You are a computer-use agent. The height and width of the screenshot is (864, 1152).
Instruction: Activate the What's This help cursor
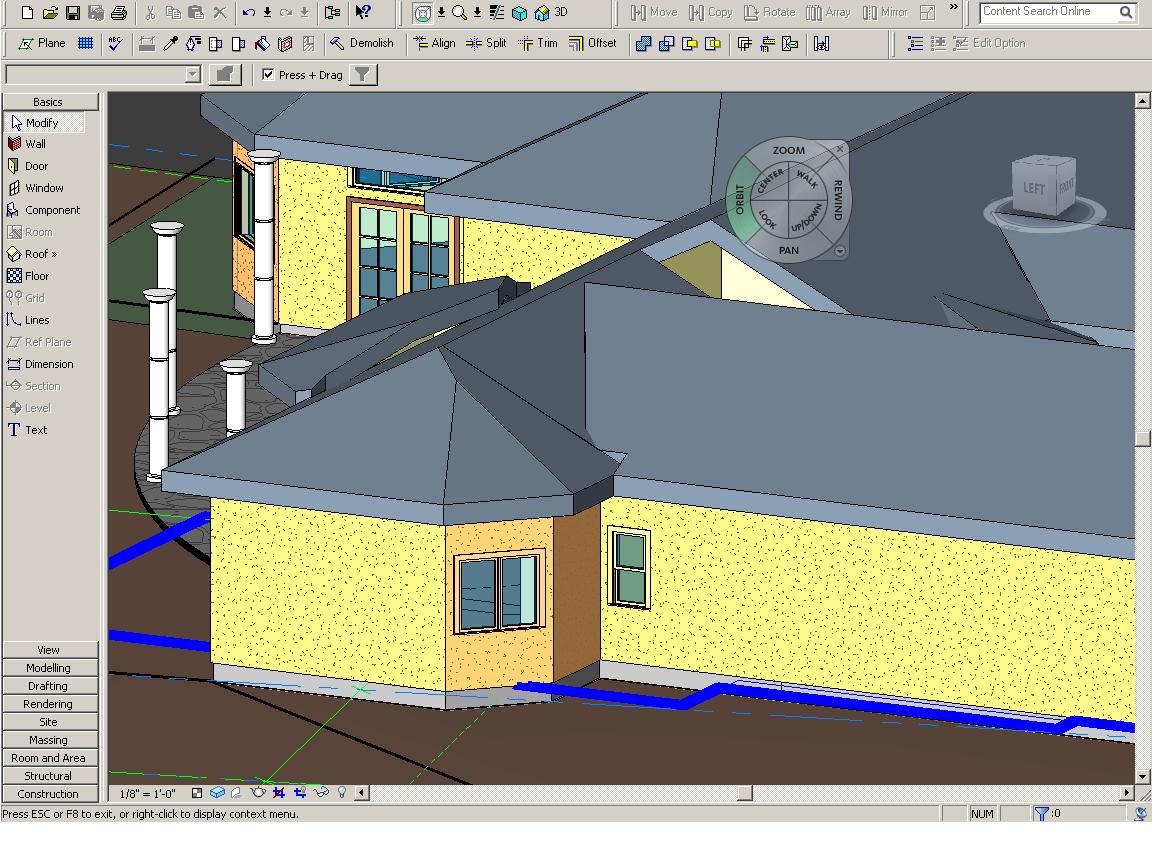(x=363, y=12)
